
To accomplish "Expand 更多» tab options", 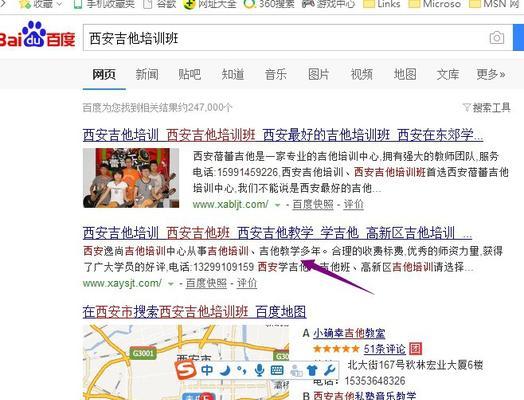I will (491, 74).
